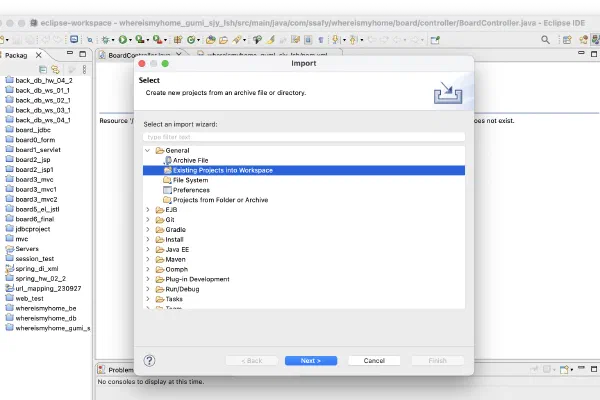Click the Run button in toolbar

pos(124,39)
